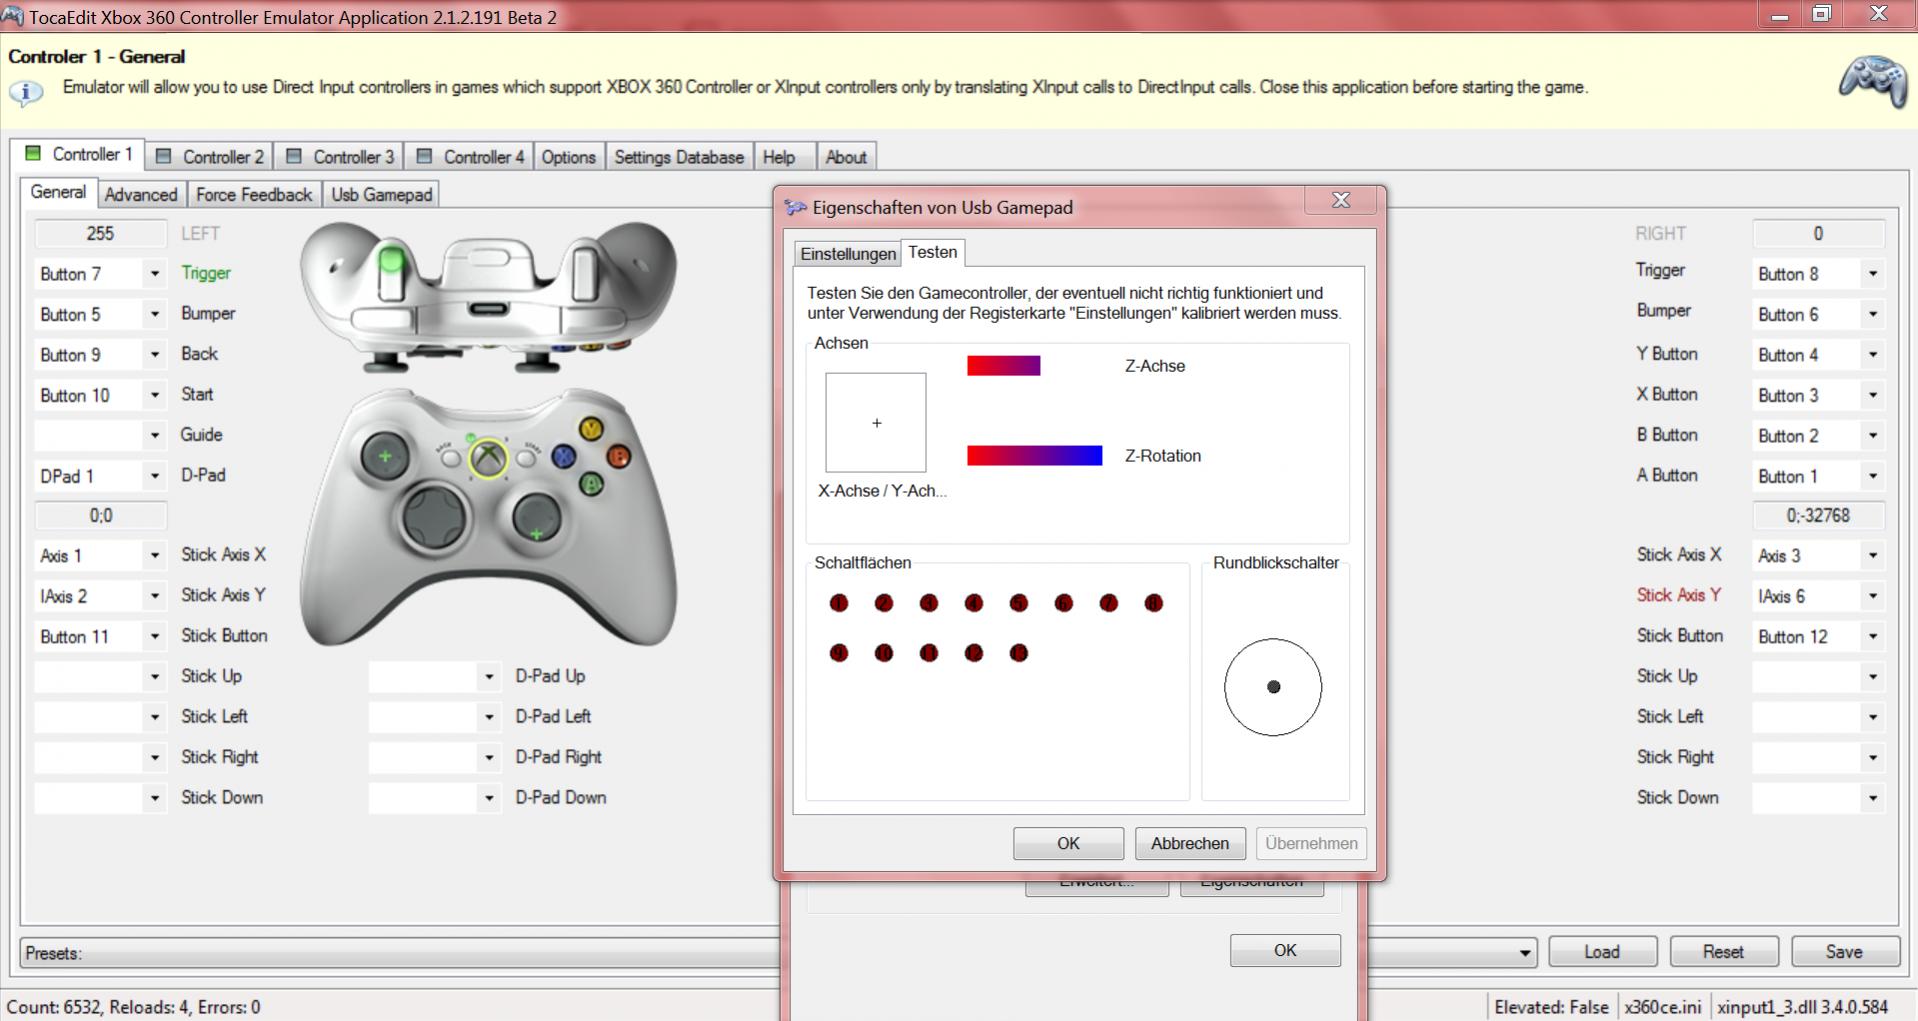Click the Controller 2 tab status square

(x=164, y=156)
